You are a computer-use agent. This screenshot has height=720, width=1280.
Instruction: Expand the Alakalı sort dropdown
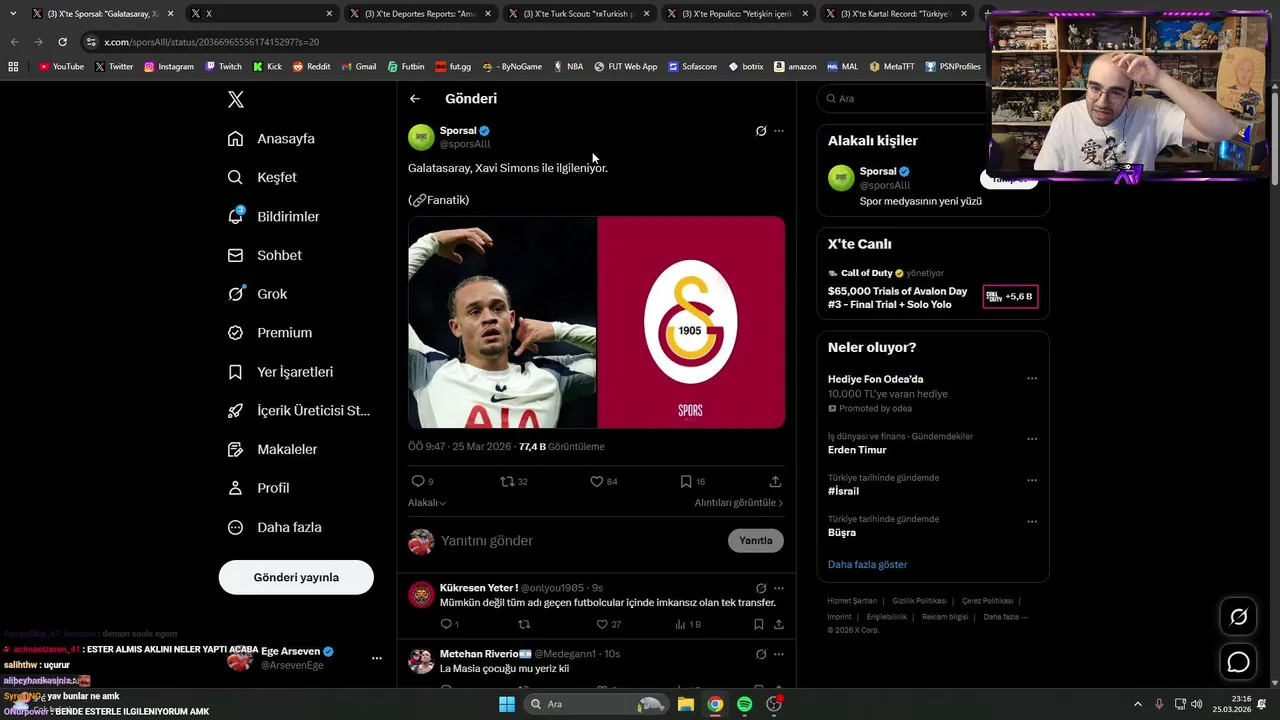pyautogui.click(x=427, y=503)
